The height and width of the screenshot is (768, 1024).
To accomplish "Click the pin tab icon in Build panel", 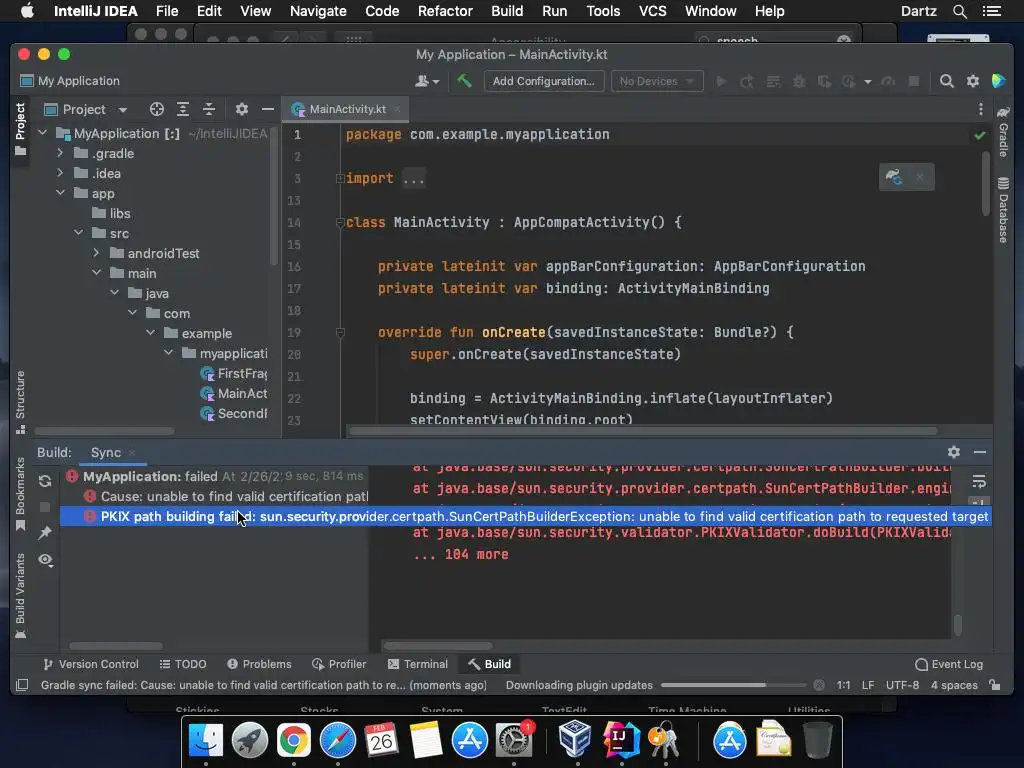I will pyautogui.click(x=45, y=533).
